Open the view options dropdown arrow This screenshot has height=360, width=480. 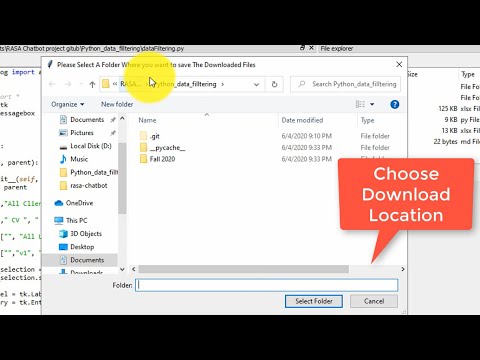point(372,104)
